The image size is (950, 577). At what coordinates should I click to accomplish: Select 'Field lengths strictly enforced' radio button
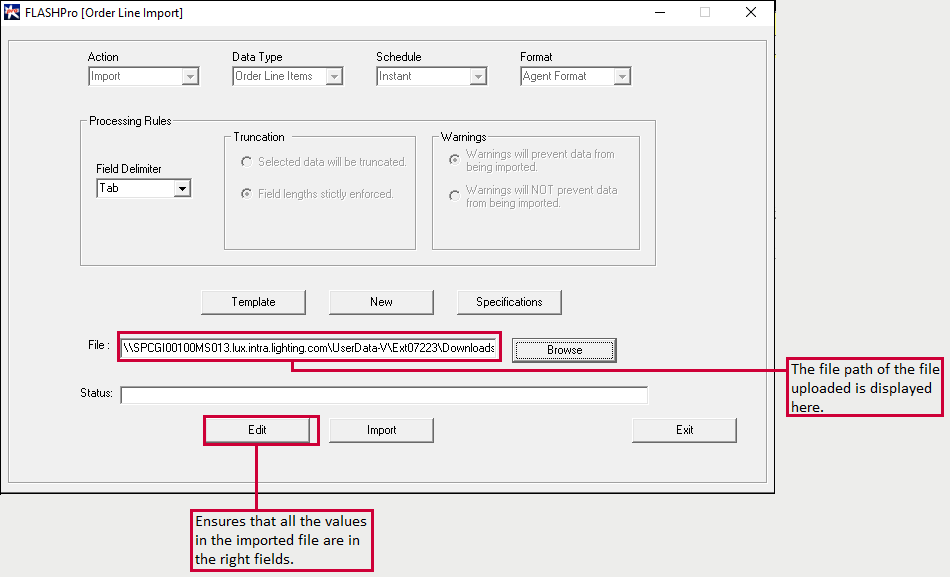(x=247, y=194)
